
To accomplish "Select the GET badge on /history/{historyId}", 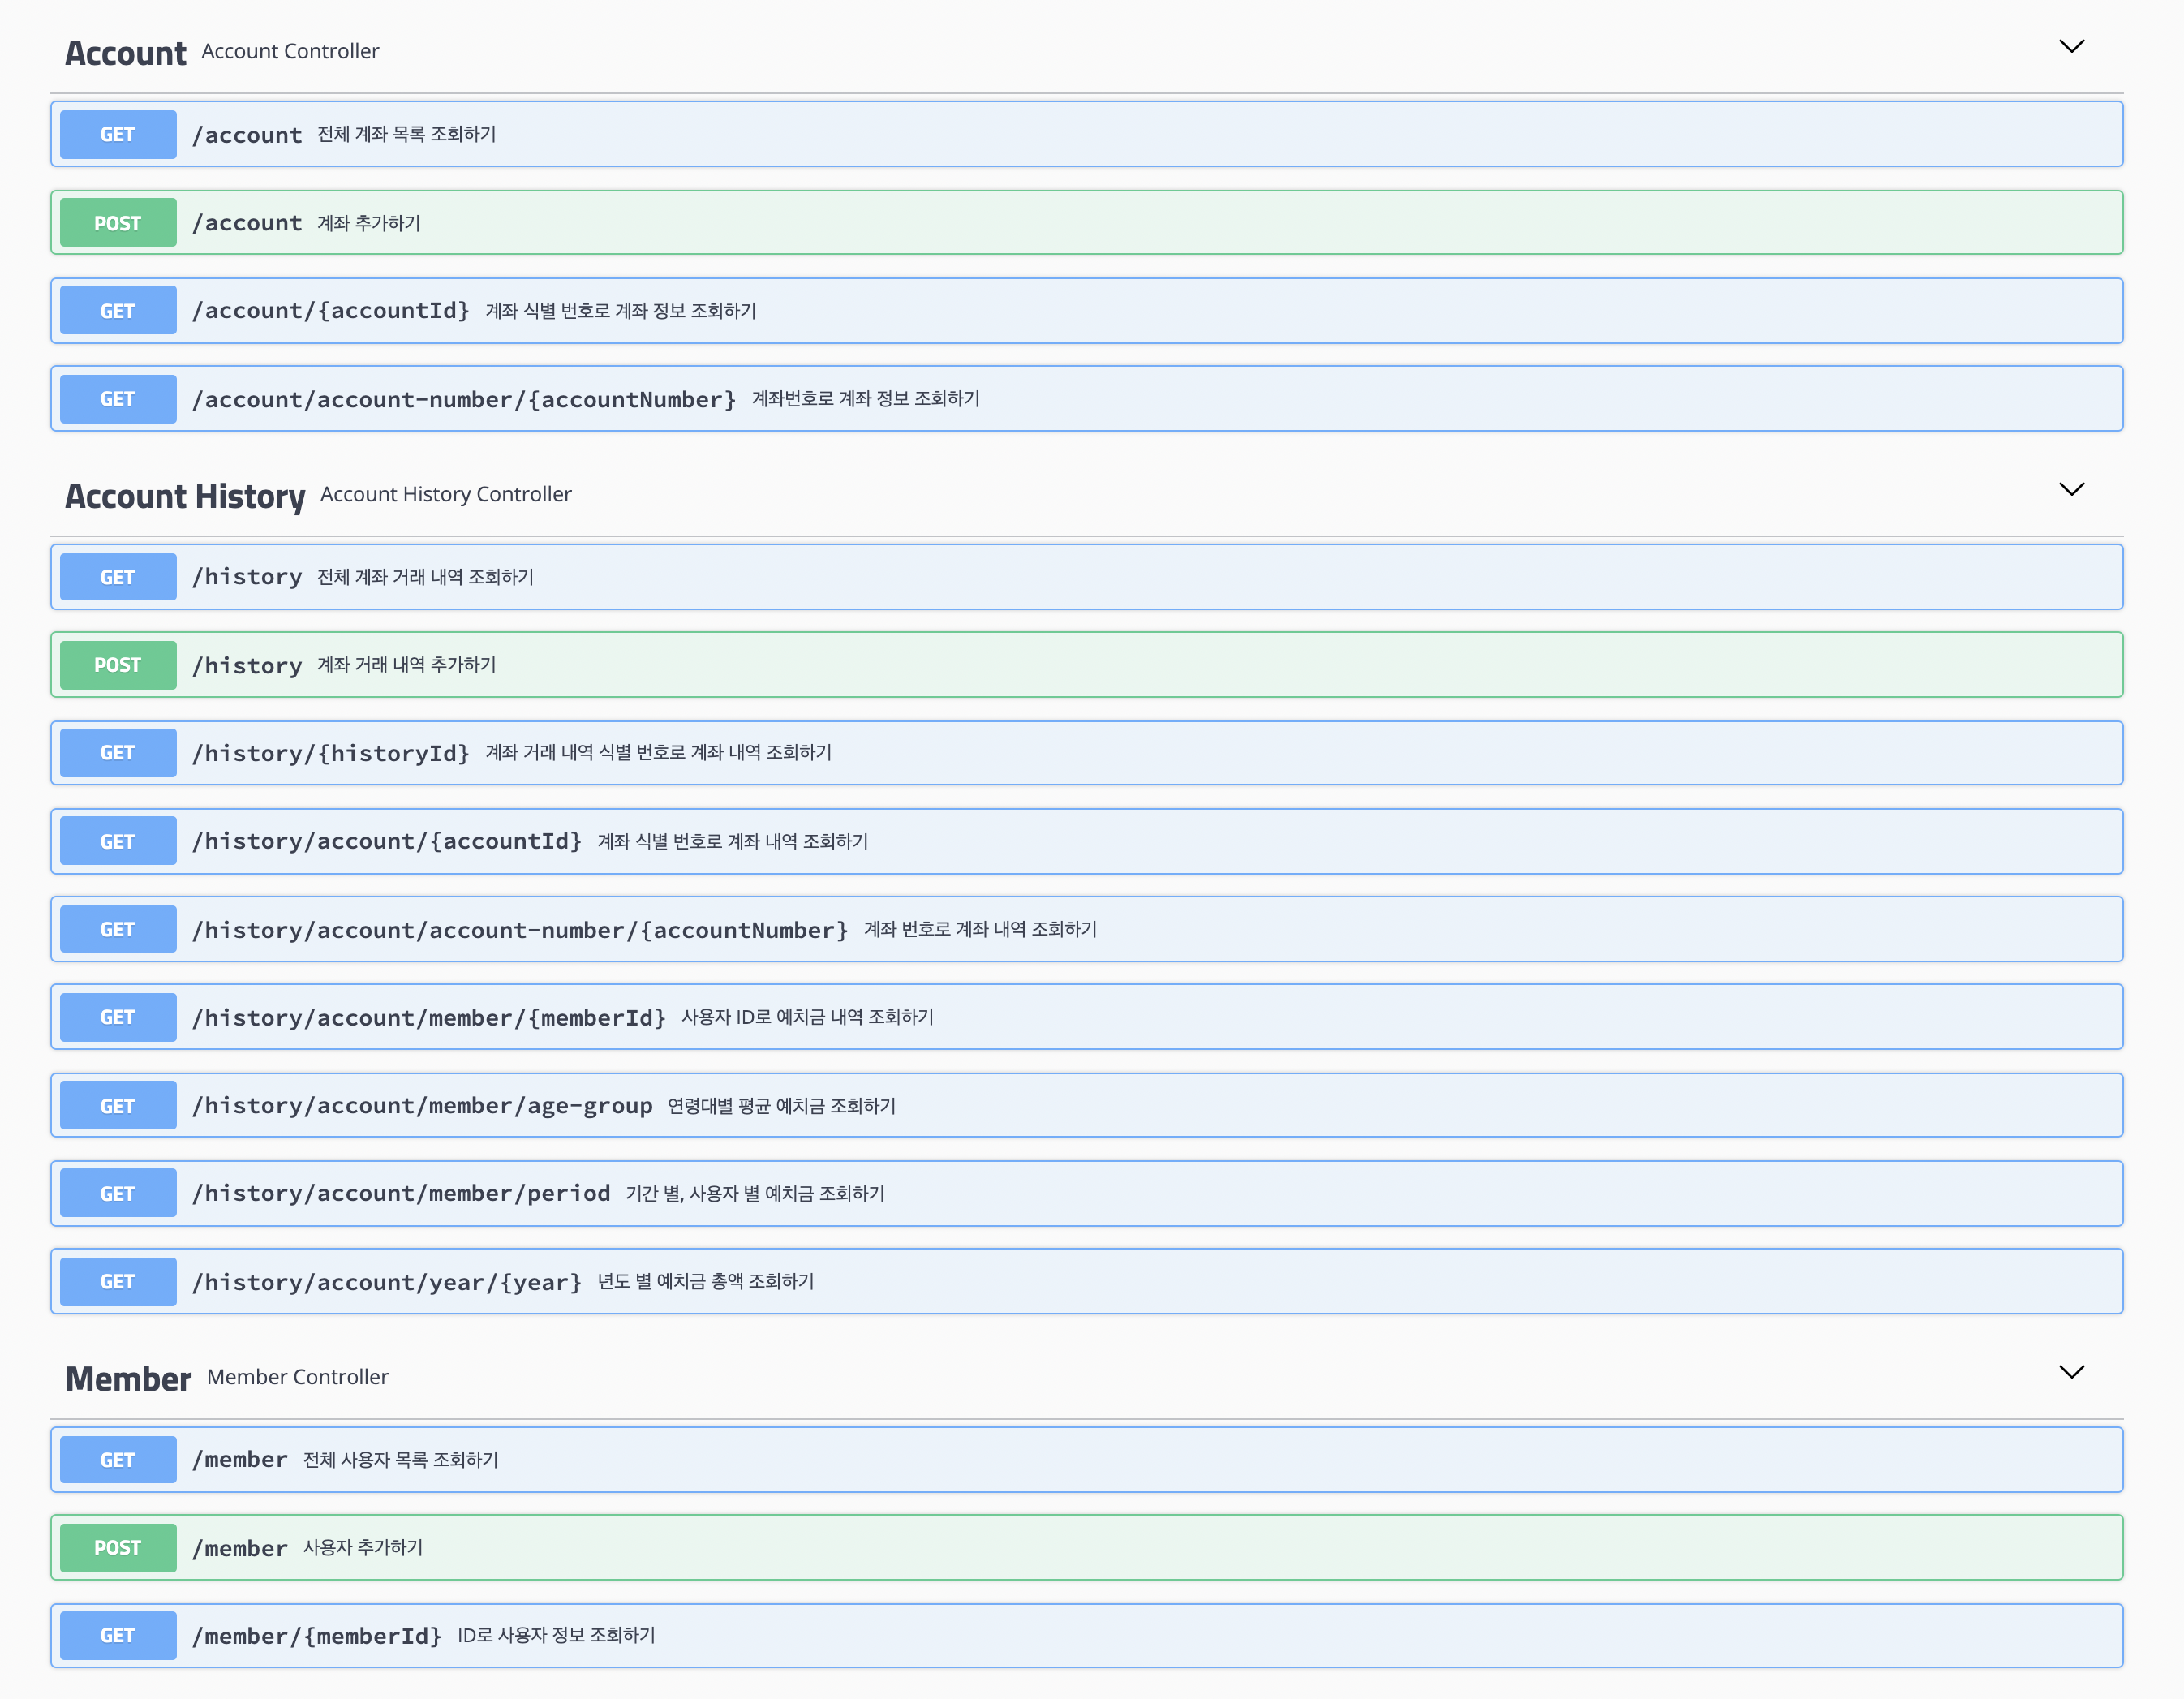I will coord(117,752).
